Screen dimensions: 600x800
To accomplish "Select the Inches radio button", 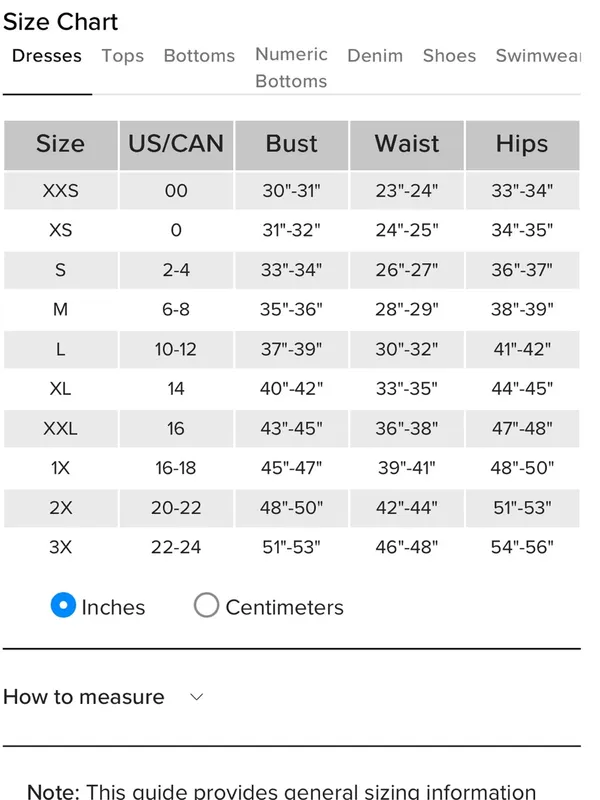I will pyautogui.click(x=63, y=605).
